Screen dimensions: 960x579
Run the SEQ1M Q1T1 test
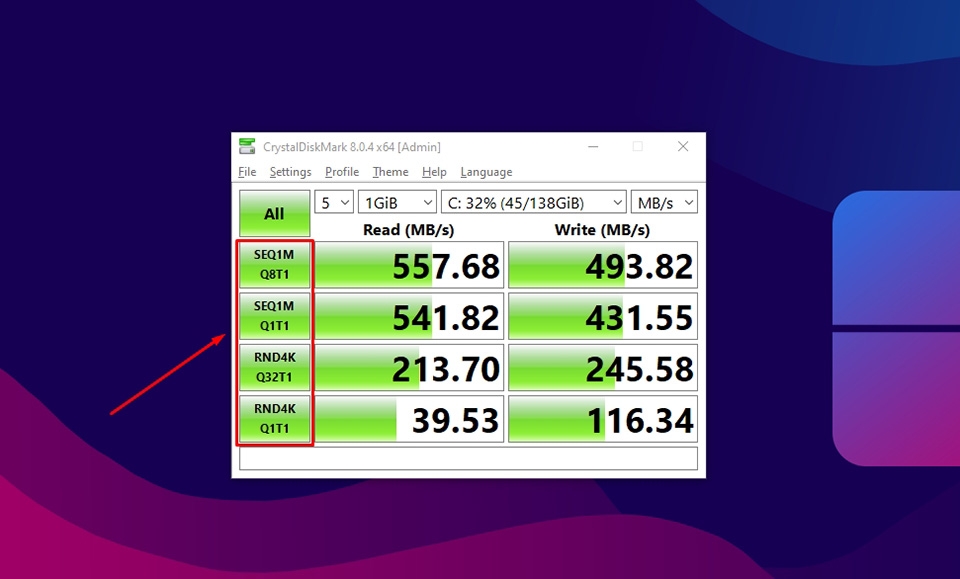(x=274, y=315)
